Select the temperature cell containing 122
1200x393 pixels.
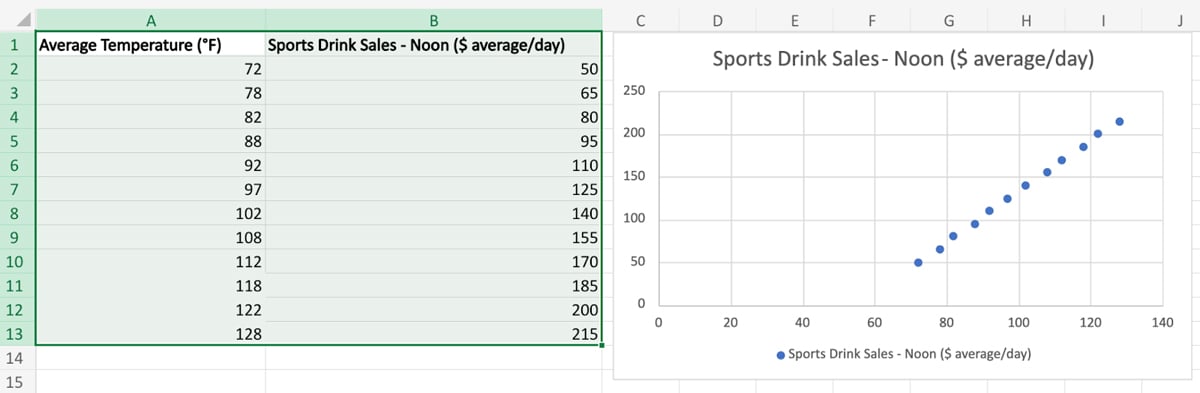[x=150, y=310]
